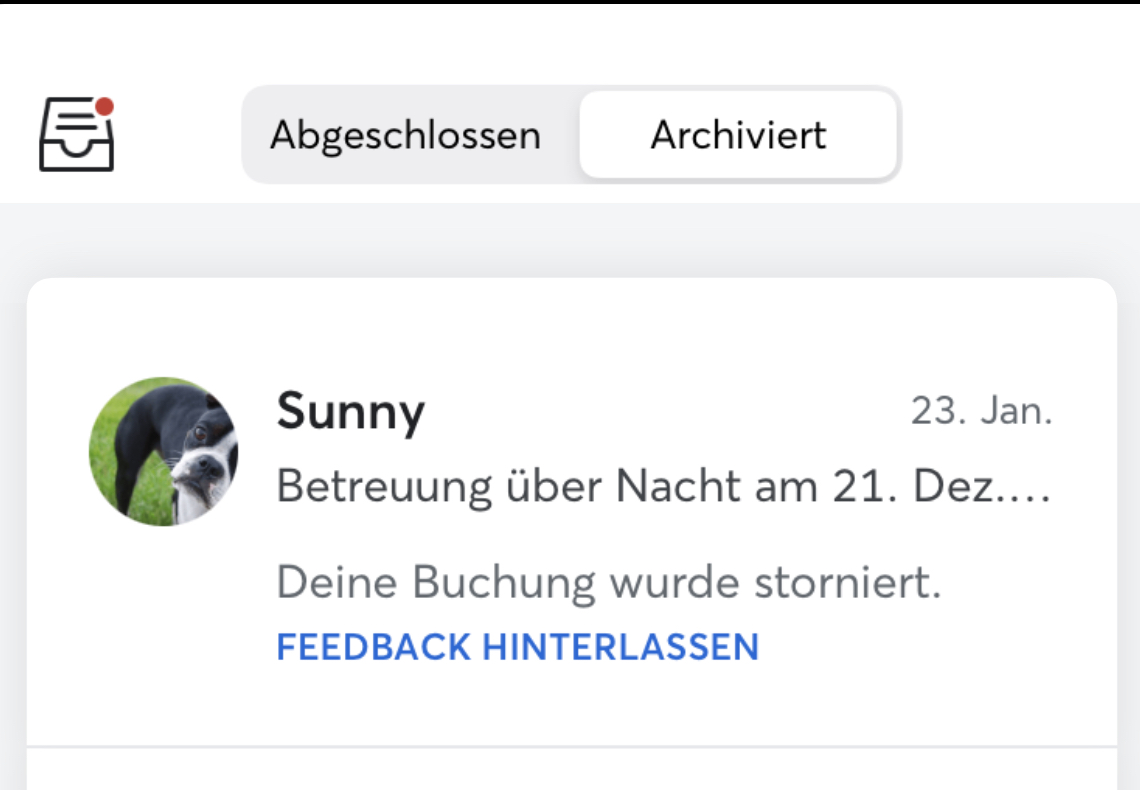1140x790 pixels.
Task: Click the divider line under Sunny's card
Action: (570, 746)
